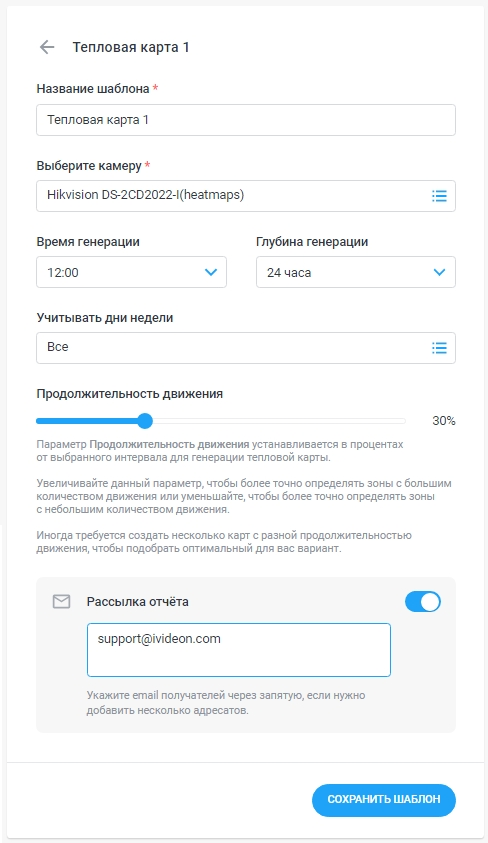Click the СОХРАНИТЬ ШАБЛОН button
The height and width of the screenshot is (843, 488).
pos(384,799)
